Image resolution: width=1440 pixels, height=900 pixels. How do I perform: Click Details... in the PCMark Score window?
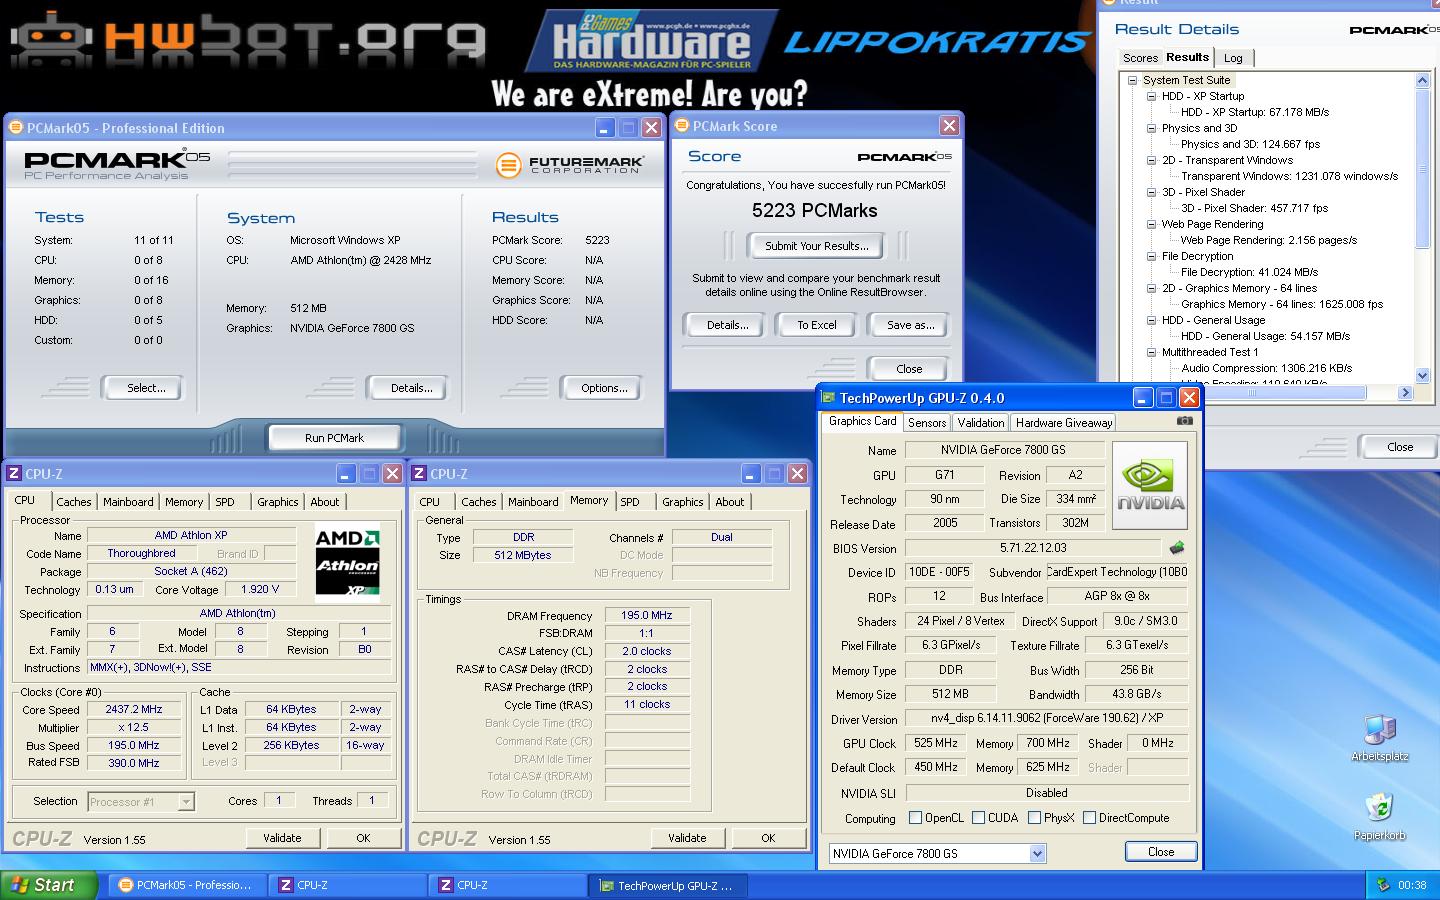[727, 325]
